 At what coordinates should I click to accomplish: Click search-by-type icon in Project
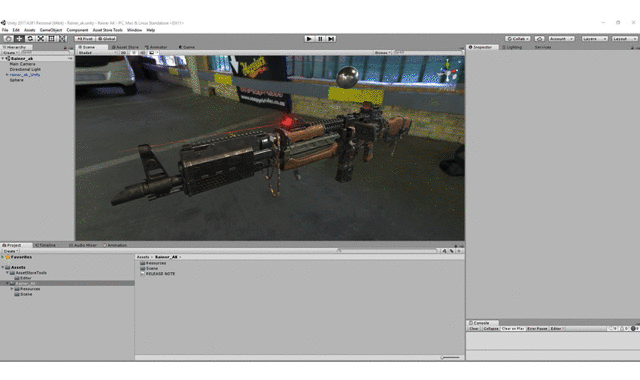pyautogui.click(x=444, y=251)
